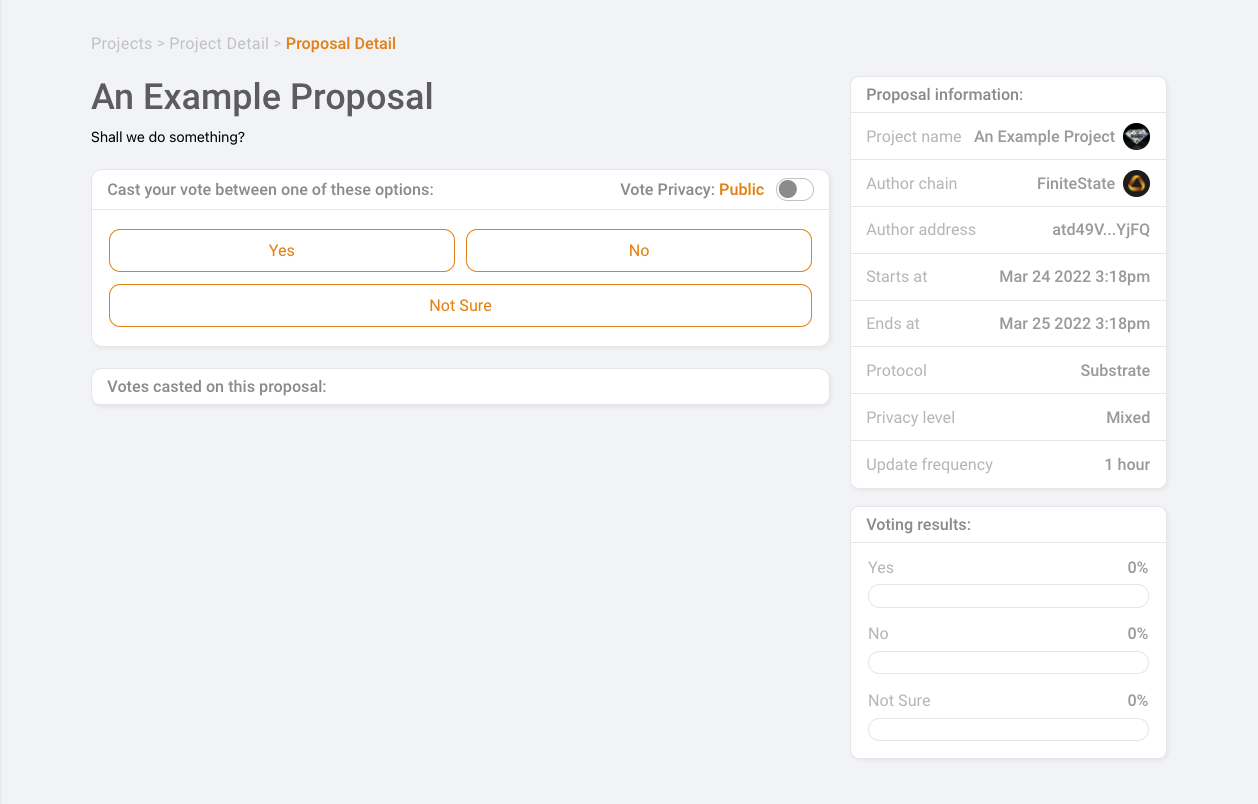The height and width of the screenshot is (804, 1258).
Task: Vote Yes on the proposal
Action: click(x=282, y=251)
